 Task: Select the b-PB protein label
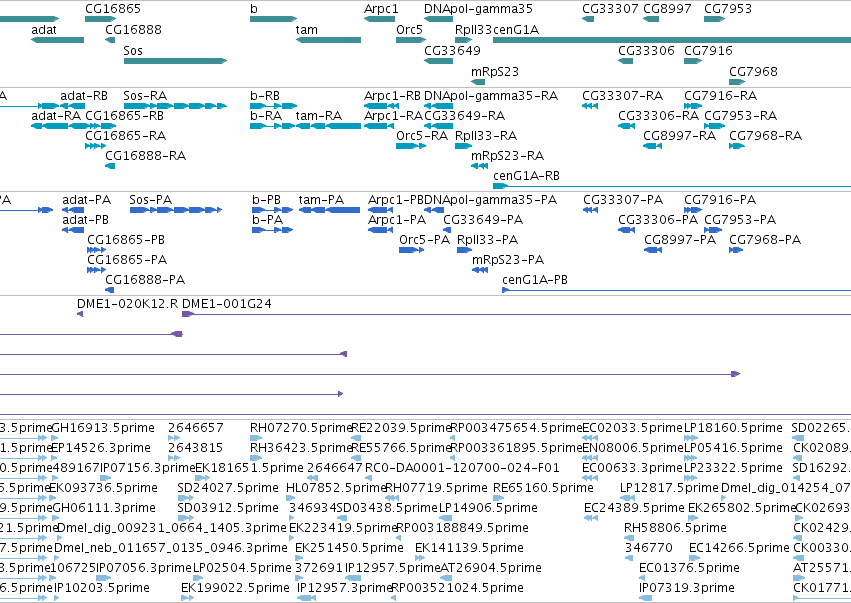tap(266, 200)
